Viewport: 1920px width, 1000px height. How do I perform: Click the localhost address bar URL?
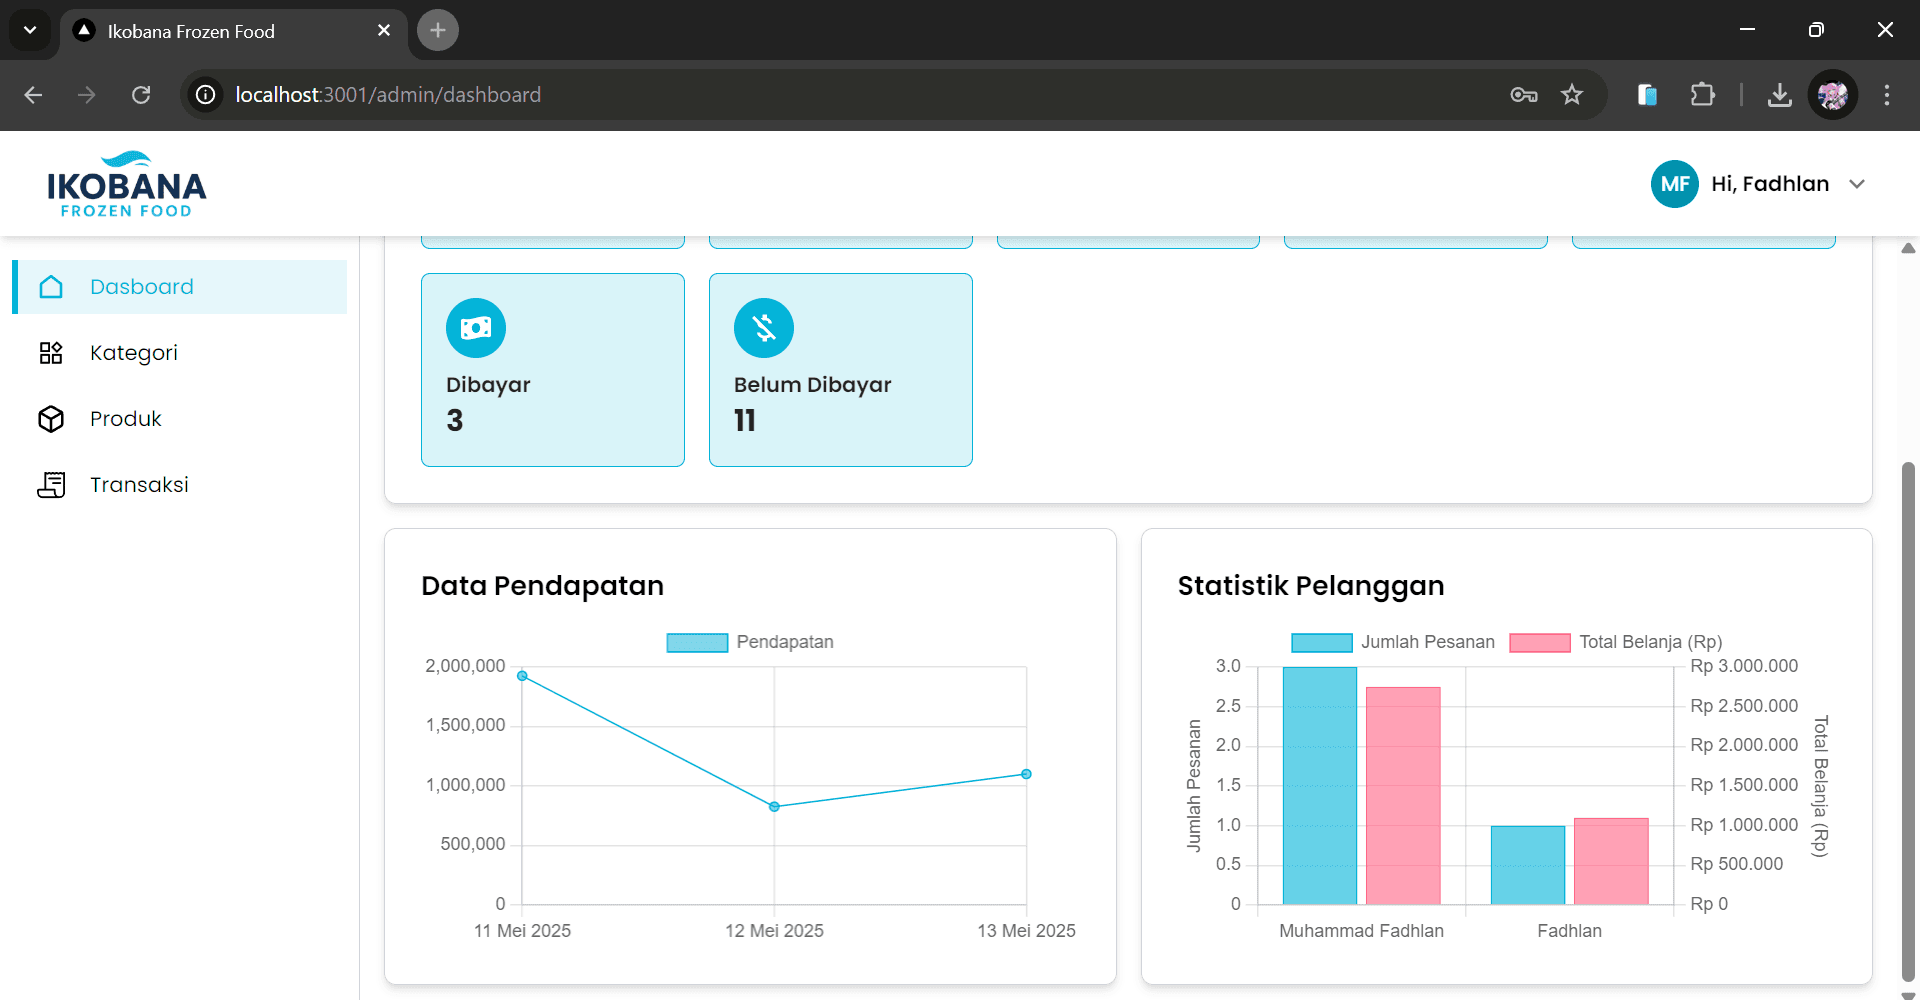point(388,95)
